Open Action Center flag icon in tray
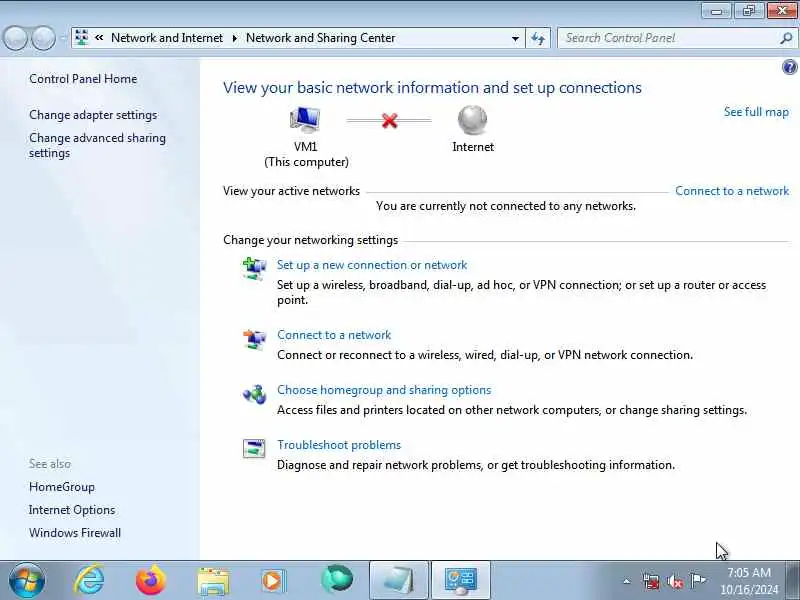The height and width of the screenshot is (600, 800). [x=697, y=580]
